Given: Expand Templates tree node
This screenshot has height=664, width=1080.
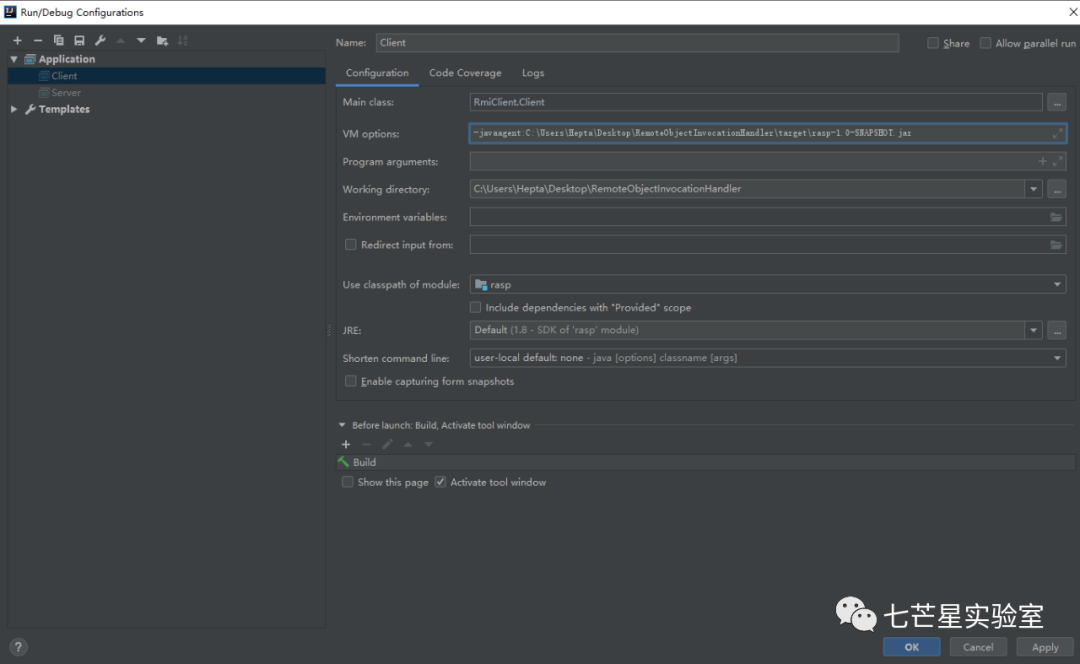Looking at the screenshot, I should 14,109.
